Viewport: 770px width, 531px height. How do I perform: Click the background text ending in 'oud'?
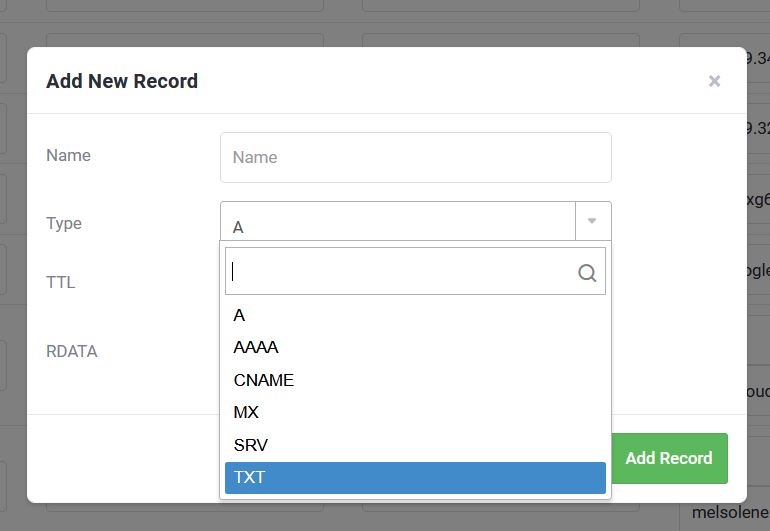(x=758, y=391)
